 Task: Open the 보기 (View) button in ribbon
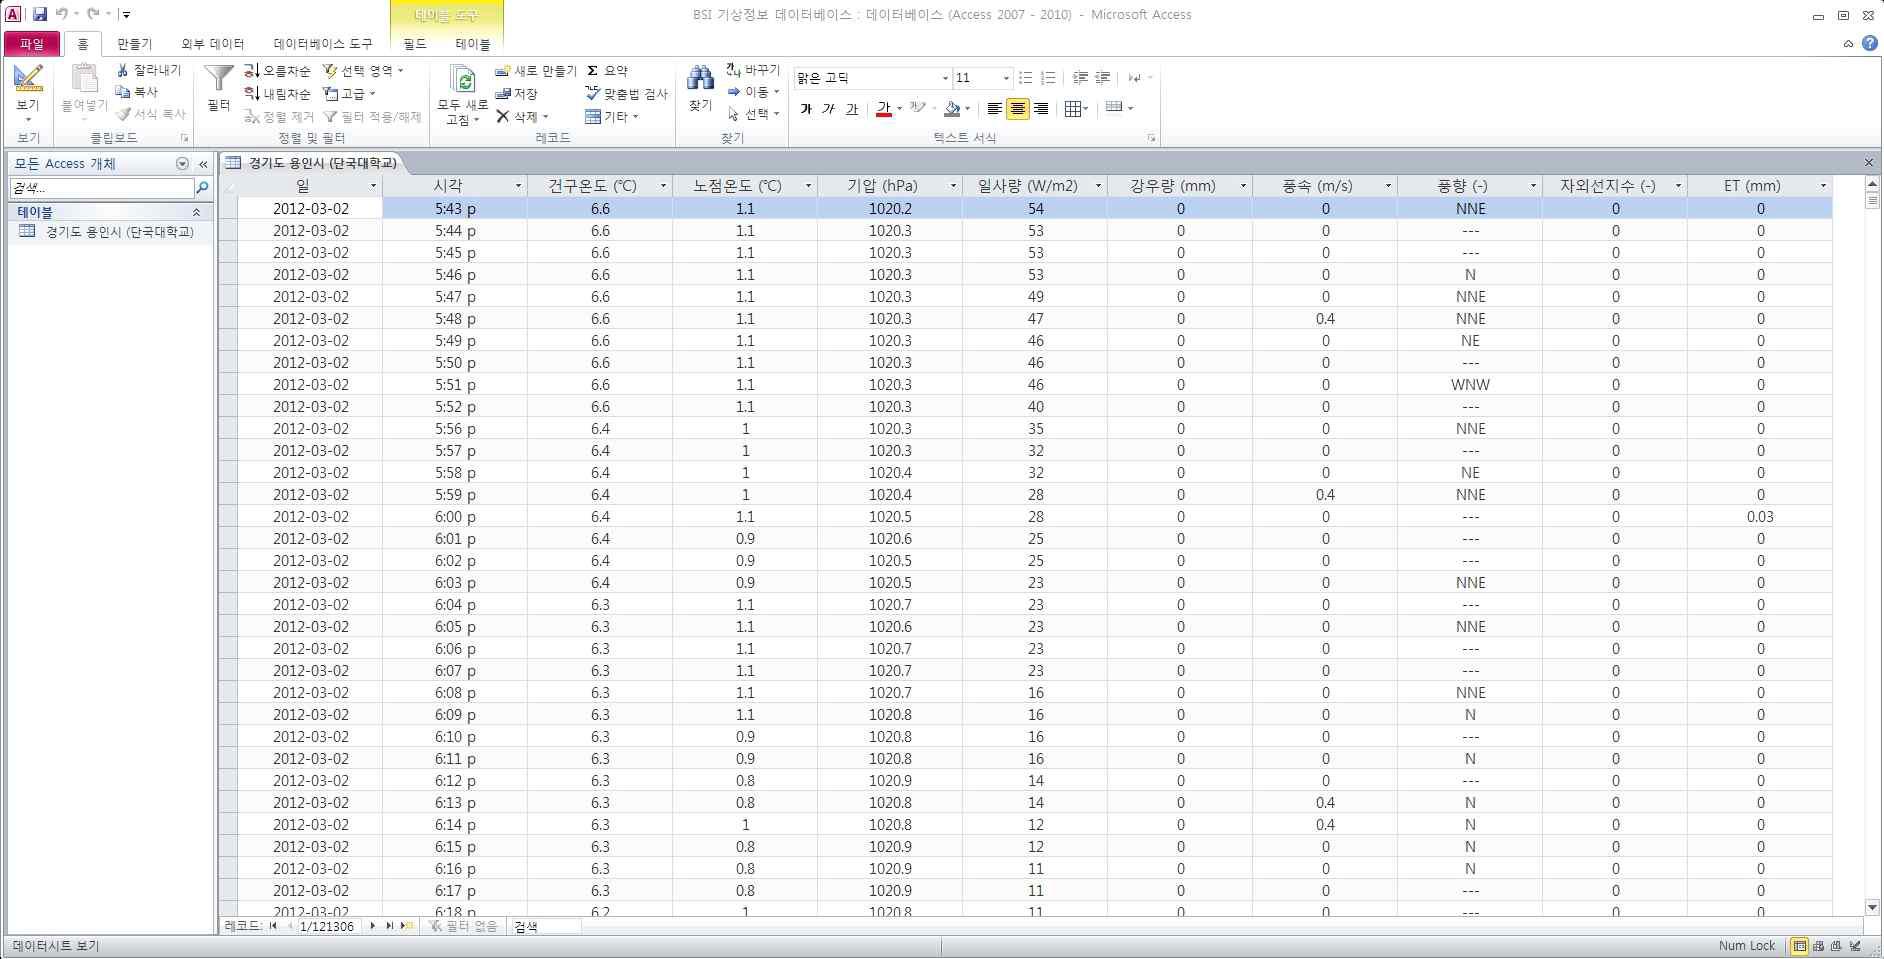click(28, 93)
